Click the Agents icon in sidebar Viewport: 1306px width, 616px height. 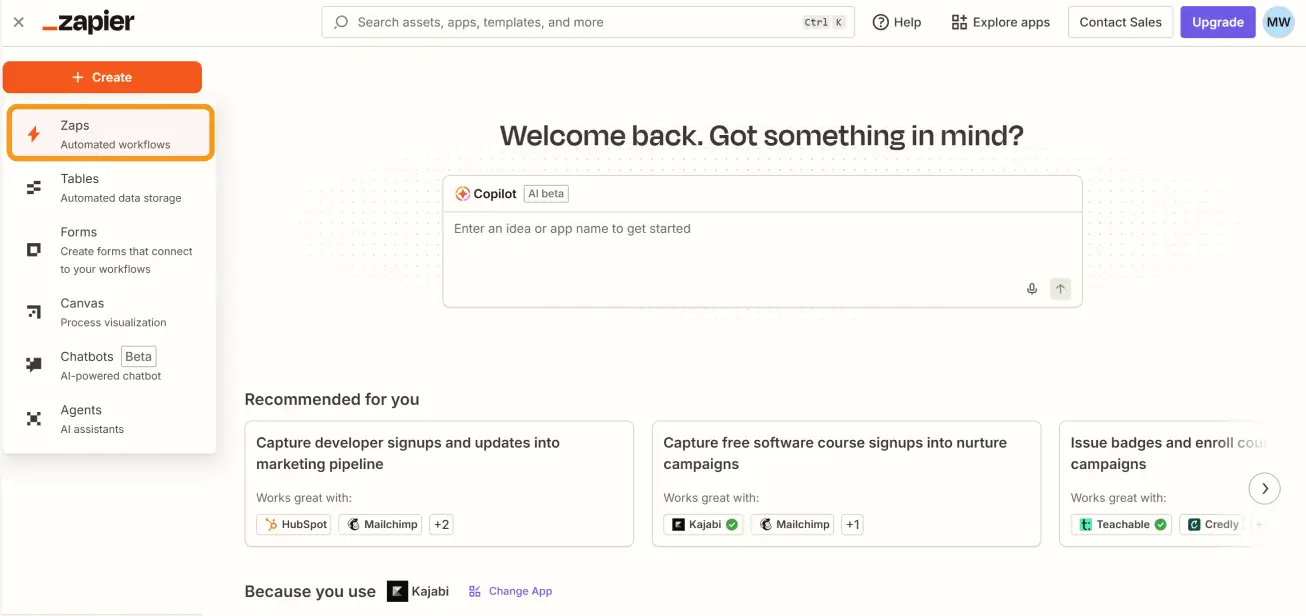[34, 419]
